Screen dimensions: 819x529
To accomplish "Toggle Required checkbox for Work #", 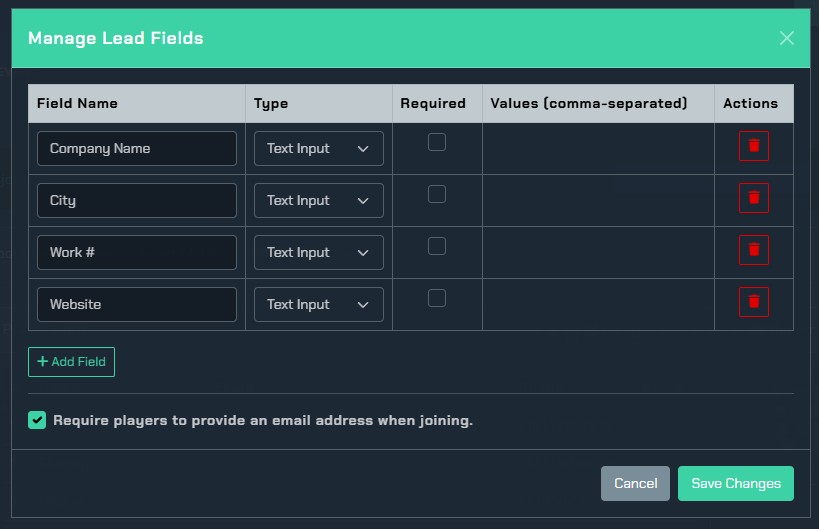I will point(437,246).
